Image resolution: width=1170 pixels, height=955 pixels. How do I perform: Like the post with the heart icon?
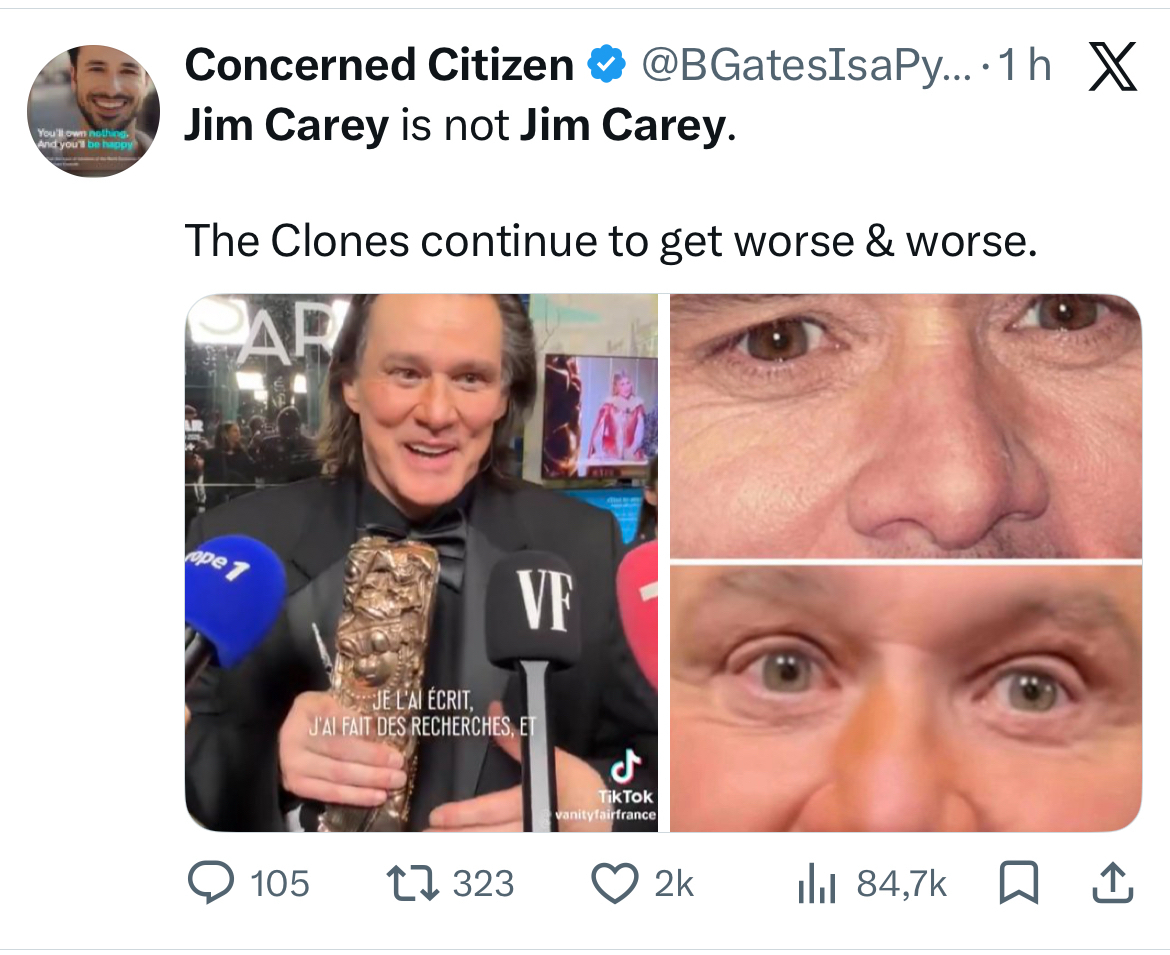[614, 884]
